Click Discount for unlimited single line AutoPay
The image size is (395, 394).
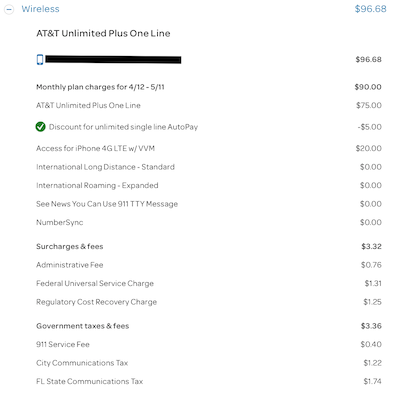[123, 127]
